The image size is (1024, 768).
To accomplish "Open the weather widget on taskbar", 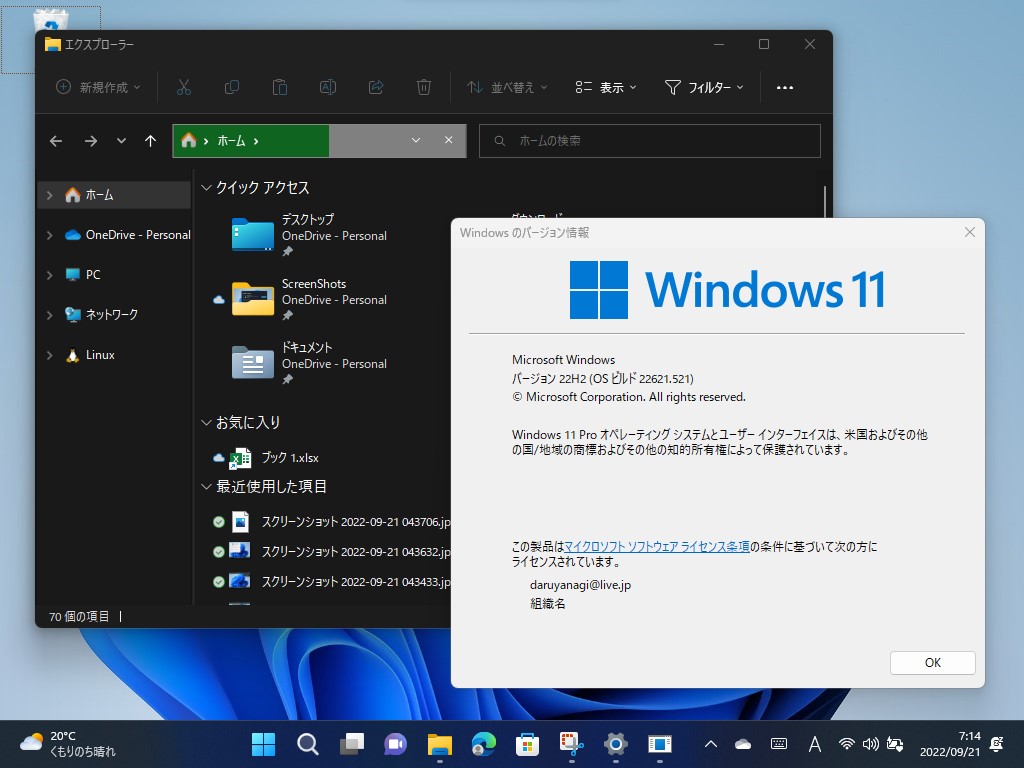I will pyautogui.click(x=67, y=744).
